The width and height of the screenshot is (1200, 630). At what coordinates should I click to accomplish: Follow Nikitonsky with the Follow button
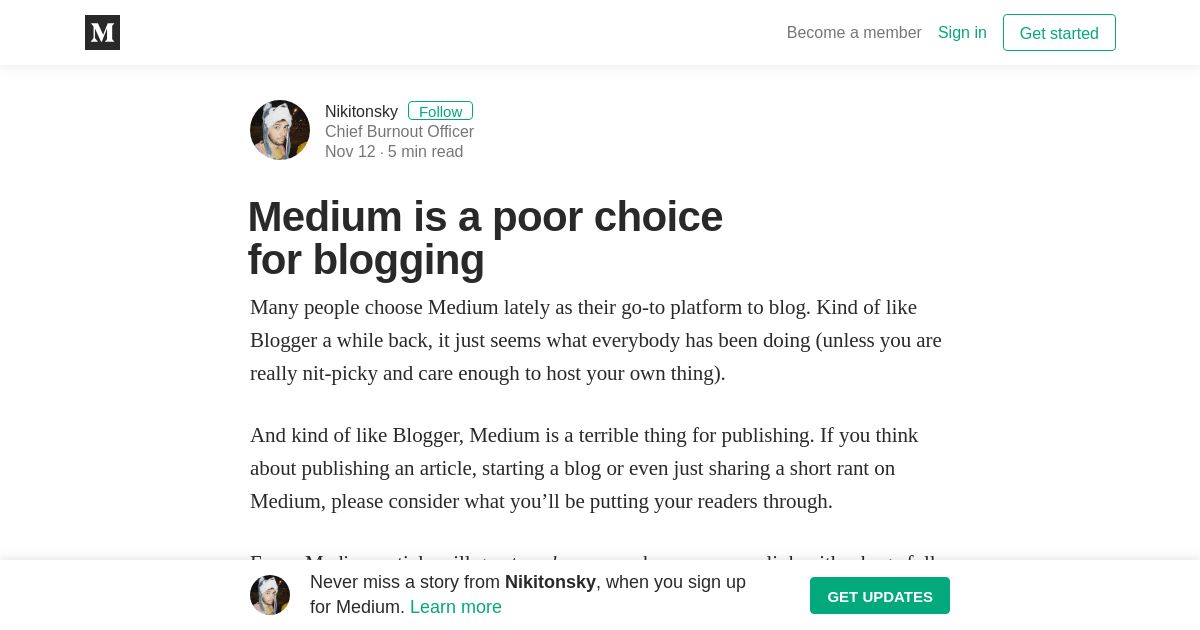point(440,111)
